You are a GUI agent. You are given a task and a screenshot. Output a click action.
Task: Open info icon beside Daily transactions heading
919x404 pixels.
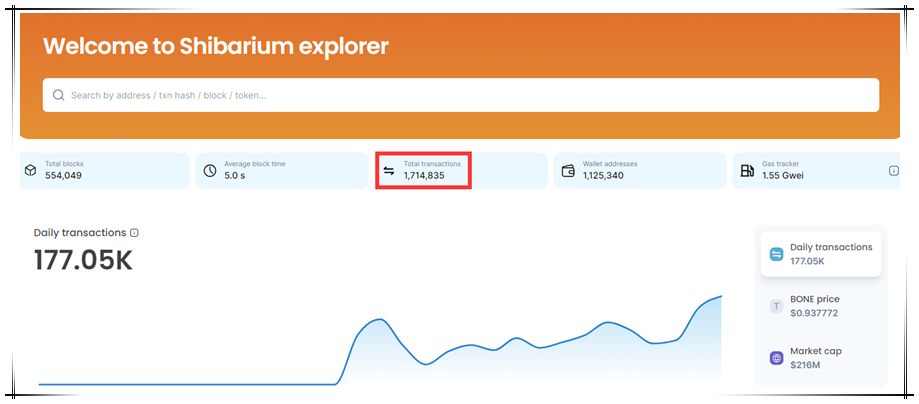pos(135,233)
